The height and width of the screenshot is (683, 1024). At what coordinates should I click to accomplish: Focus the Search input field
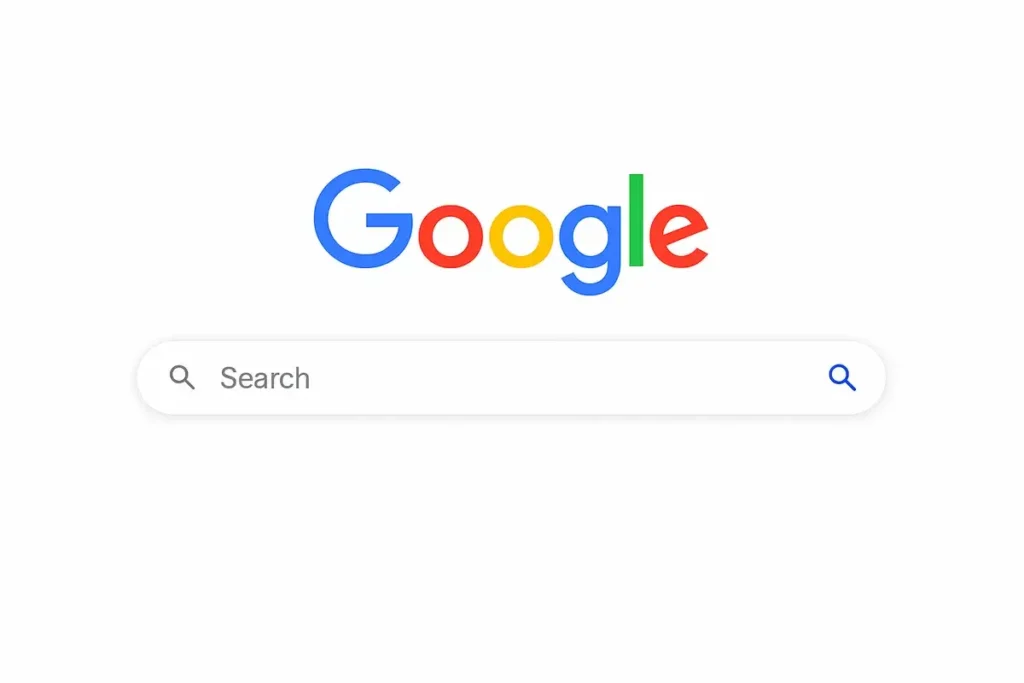(511, 377)
